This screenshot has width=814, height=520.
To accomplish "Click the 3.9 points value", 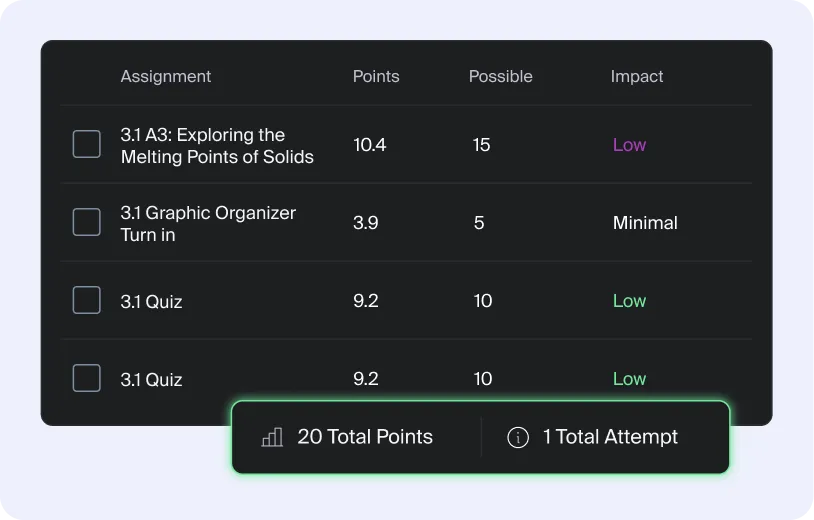I will coord(365,223).
